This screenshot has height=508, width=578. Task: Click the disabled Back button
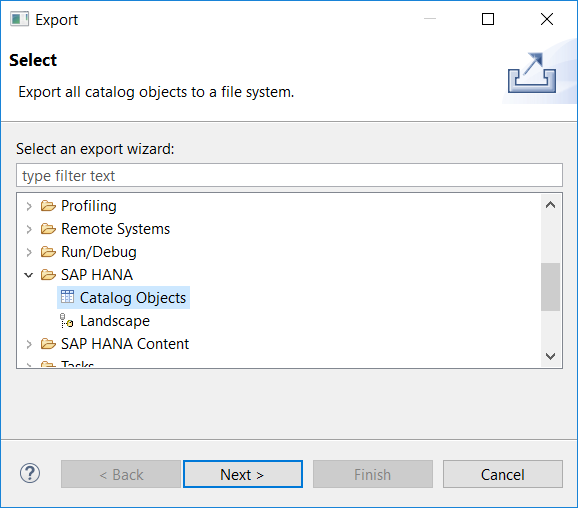pos(121,474)
